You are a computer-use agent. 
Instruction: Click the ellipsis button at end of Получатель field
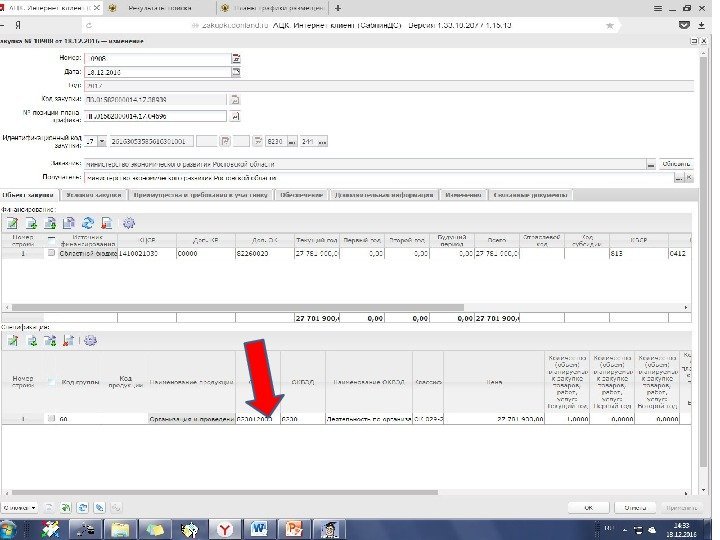(x=679, y=178)
